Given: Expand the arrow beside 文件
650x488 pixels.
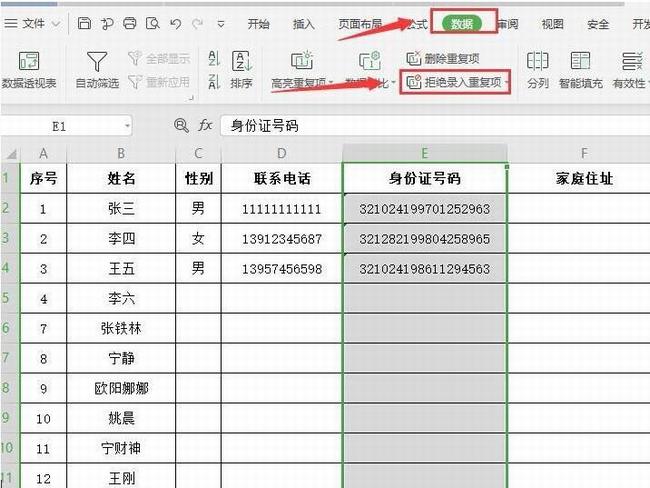Looking at the screenshot, I should point(56,24).
